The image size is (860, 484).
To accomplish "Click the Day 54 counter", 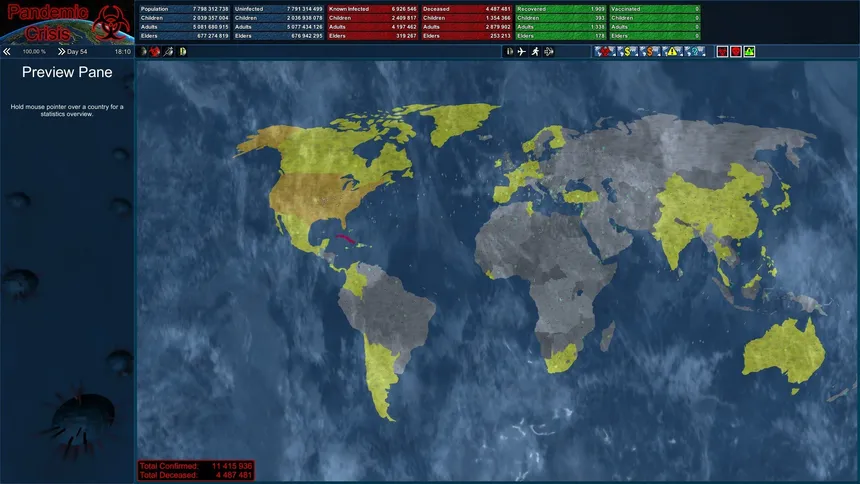I will tap(77, 52).
